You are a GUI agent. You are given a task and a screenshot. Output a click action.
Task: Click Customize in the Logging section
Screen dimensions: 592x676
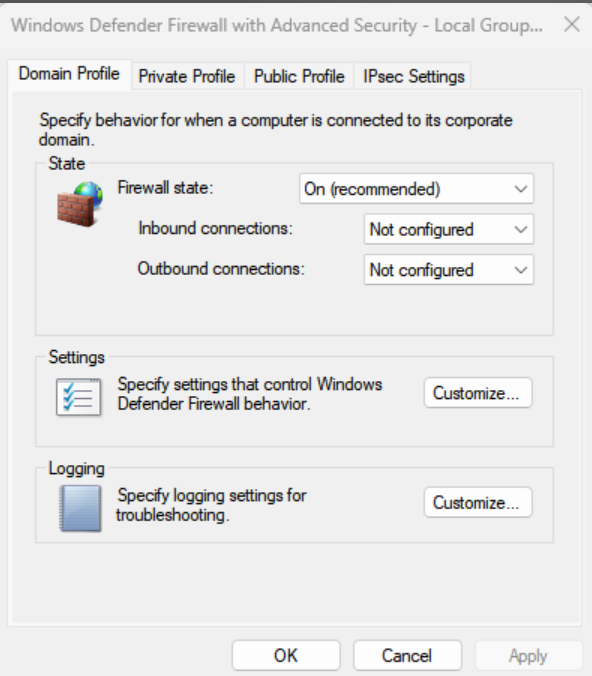[478, 502]
